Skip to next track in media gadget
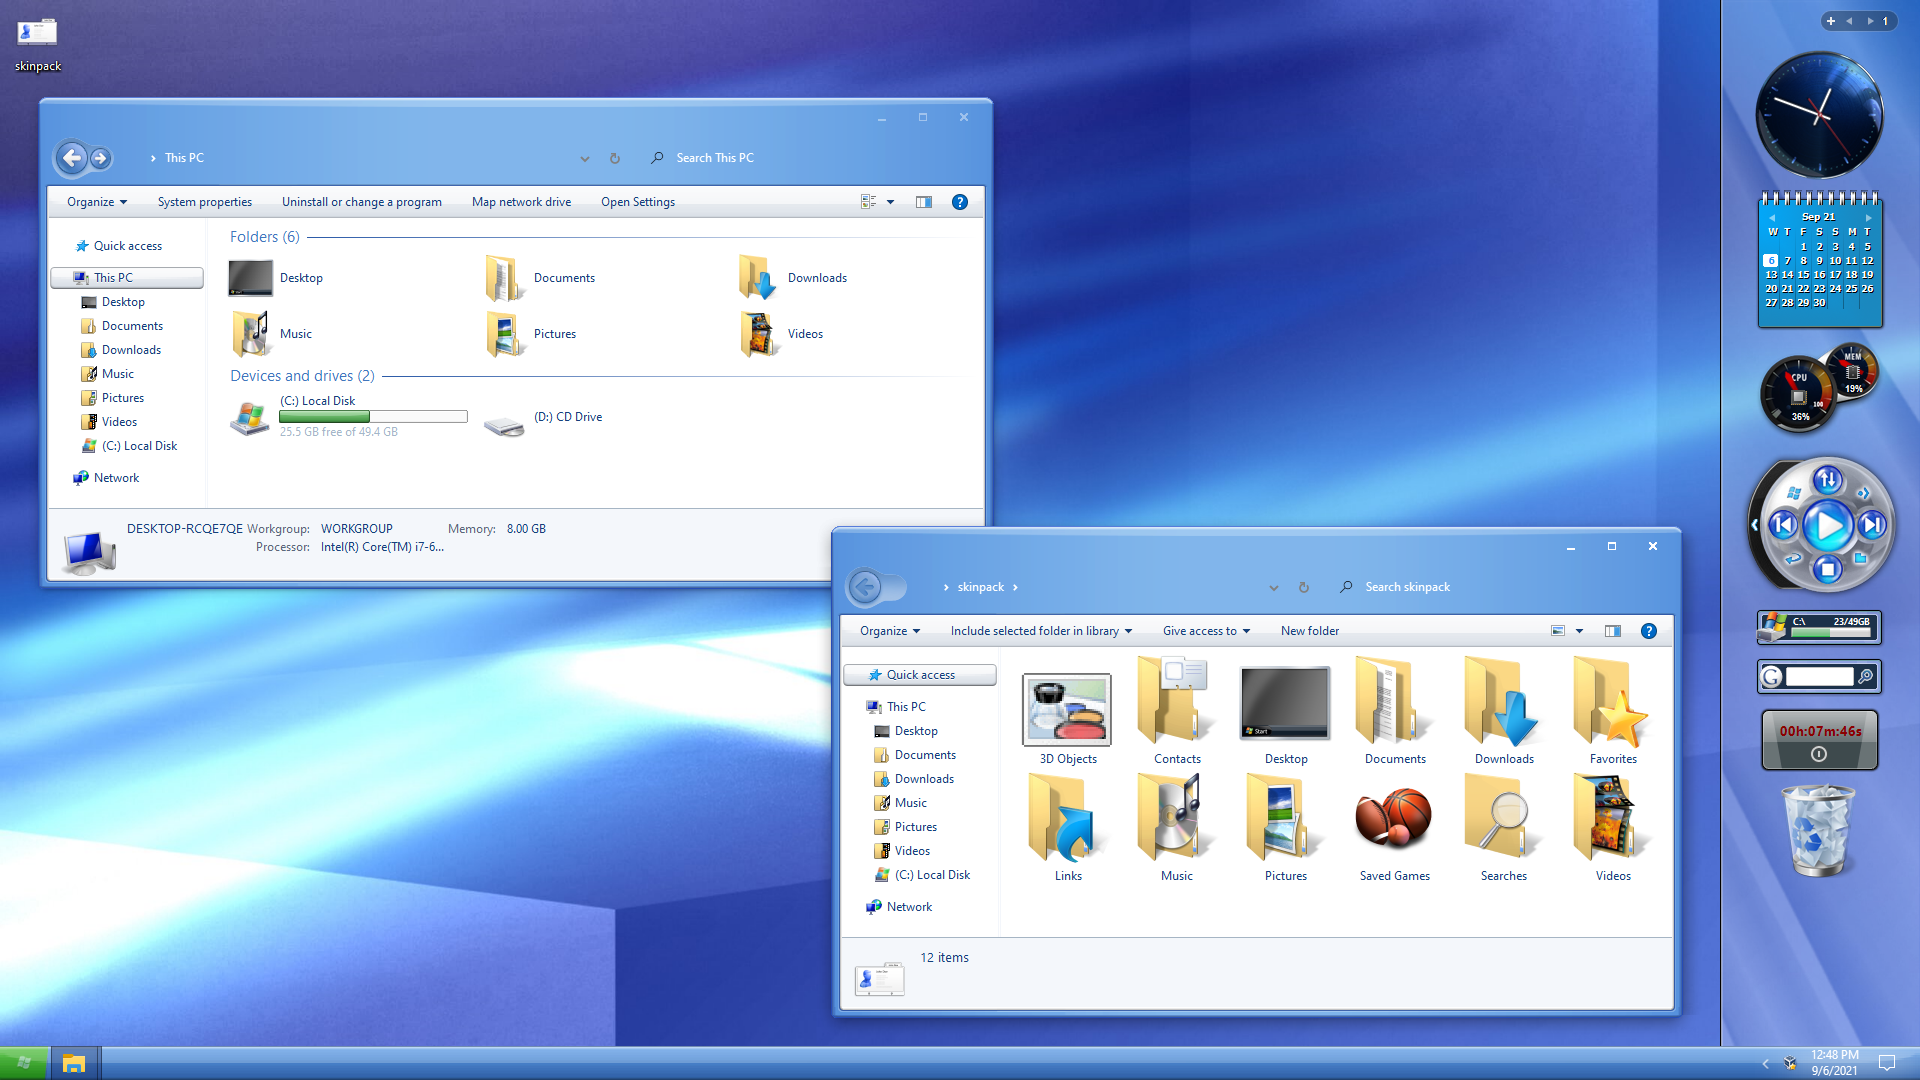This screenshot has width=1920, height=1080. (1872, 525)
